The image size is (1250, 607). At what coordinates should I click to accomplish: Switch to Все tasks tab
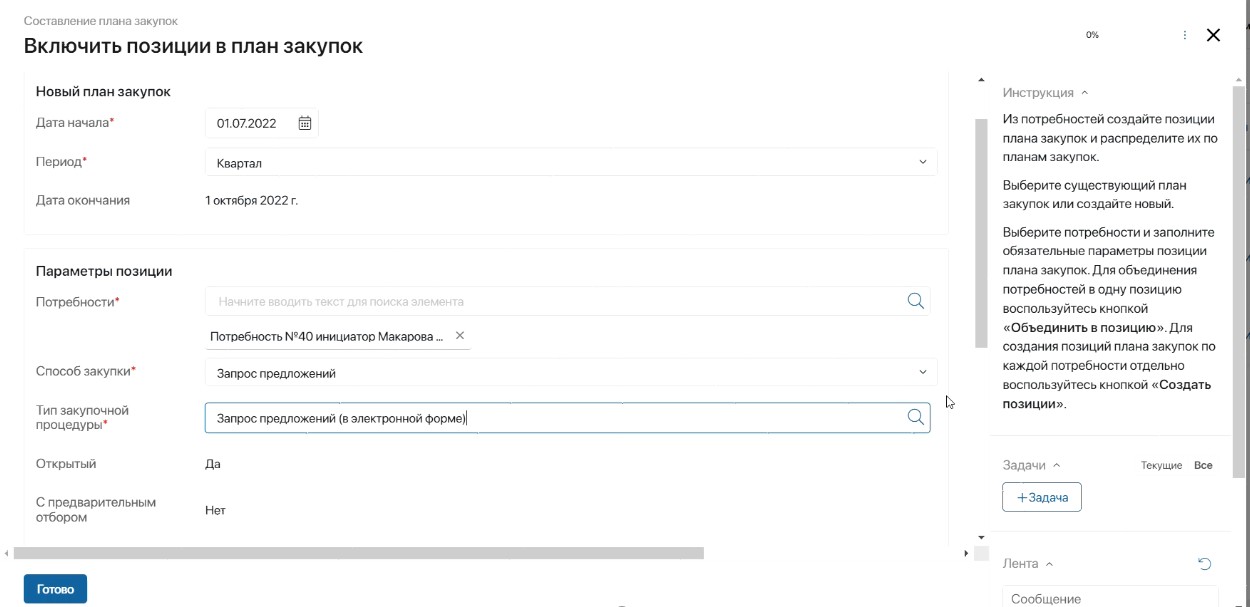(1203, 466)
